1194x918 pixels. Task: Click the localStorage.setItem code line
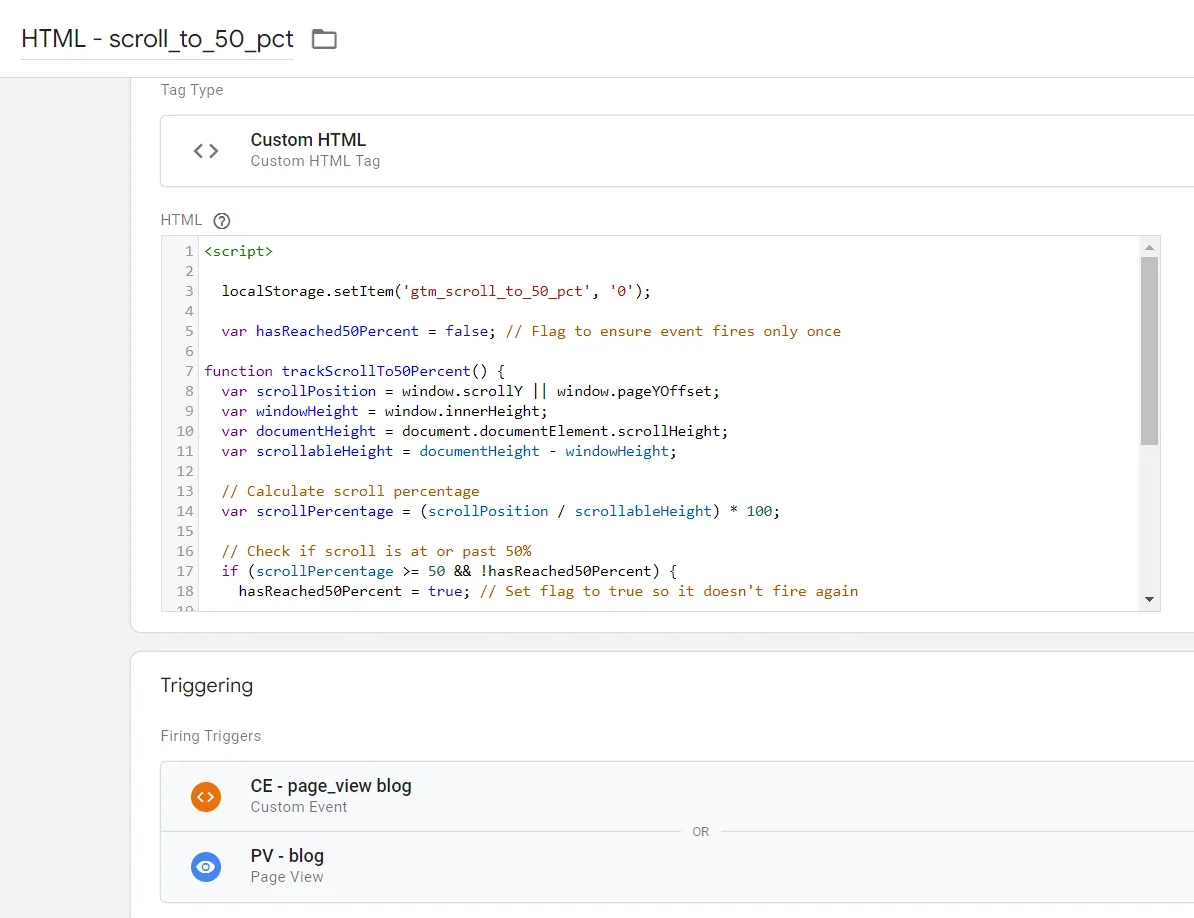click(436, 292)
